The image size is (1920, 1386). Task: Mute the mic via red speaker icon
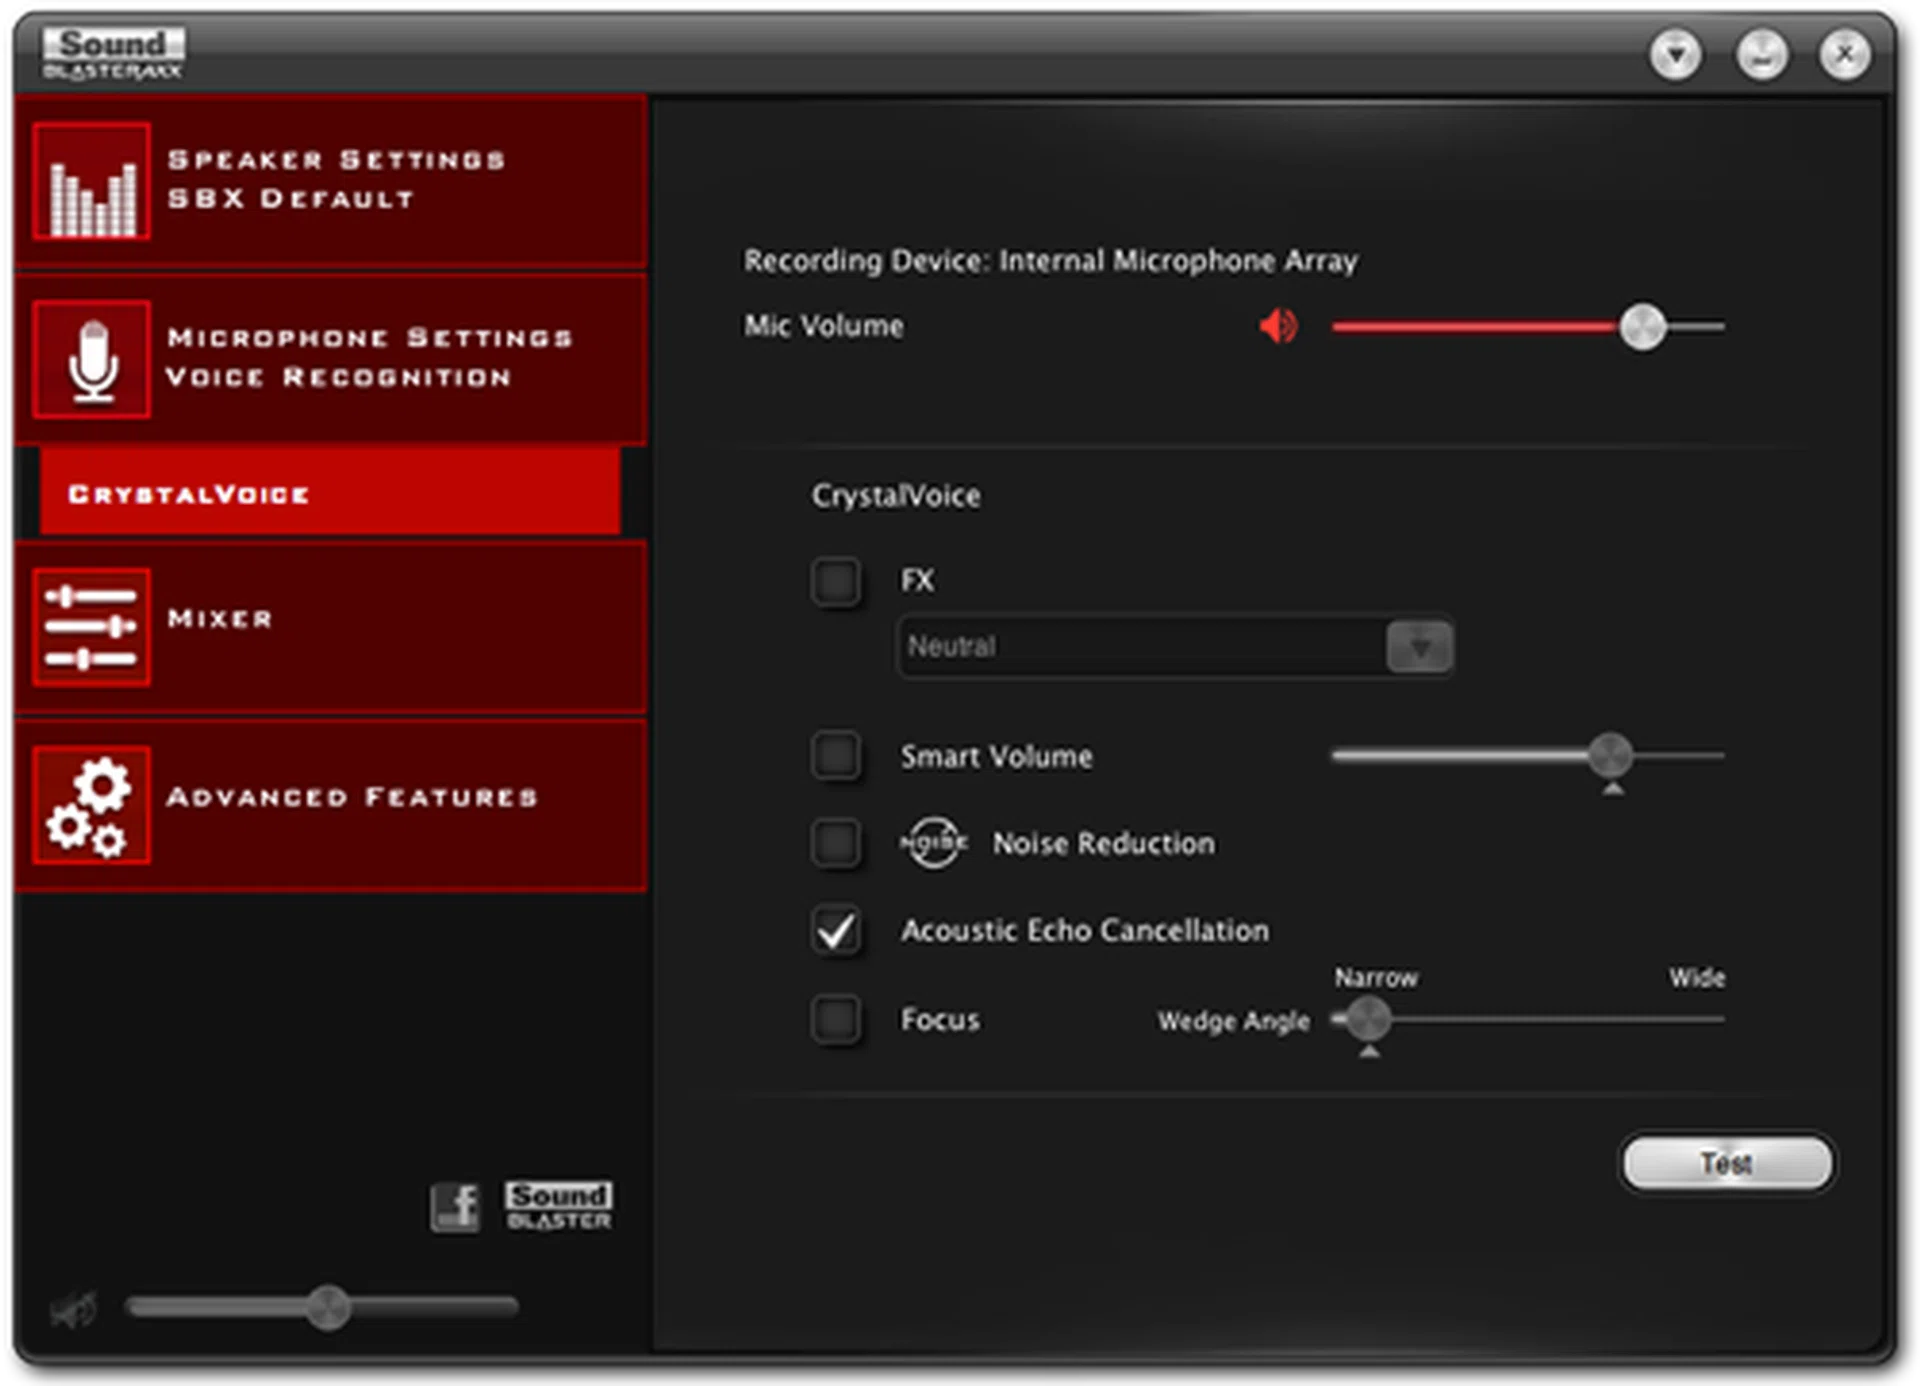(x=1278, y=326)
